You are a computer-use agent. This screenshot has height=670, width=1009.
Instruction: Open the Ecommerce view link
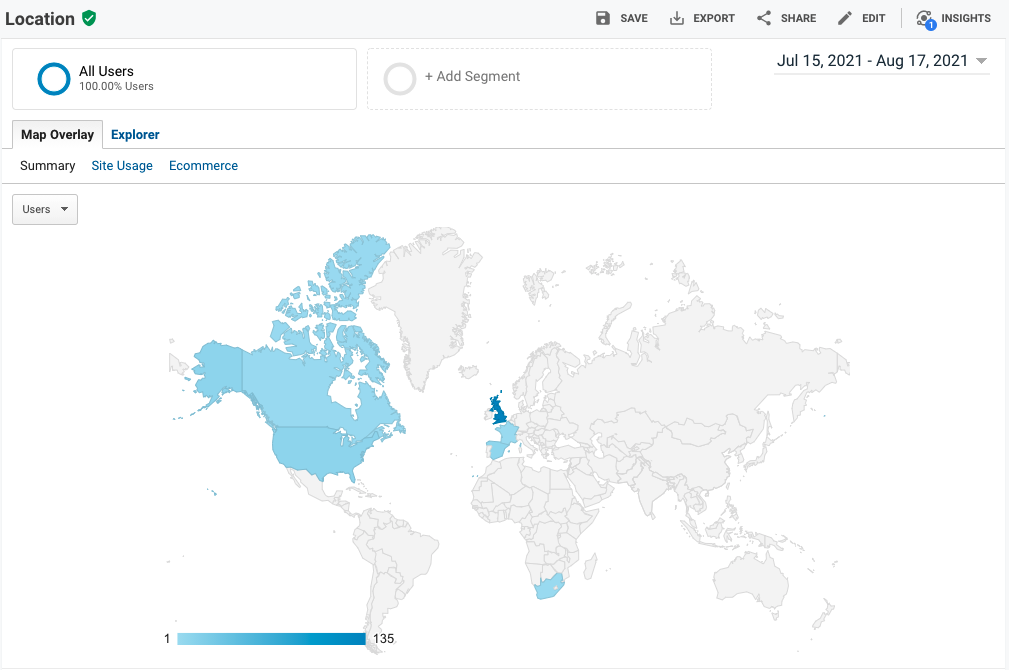(203, 165)
